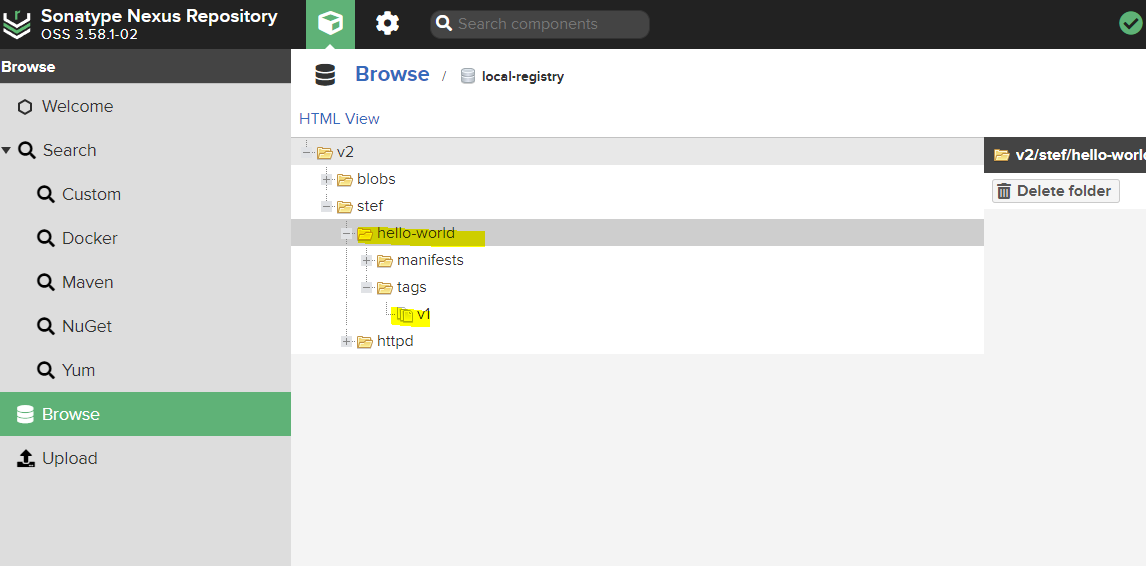
Task: Open the Administration gear icon
Action: [x=387, y=24]
